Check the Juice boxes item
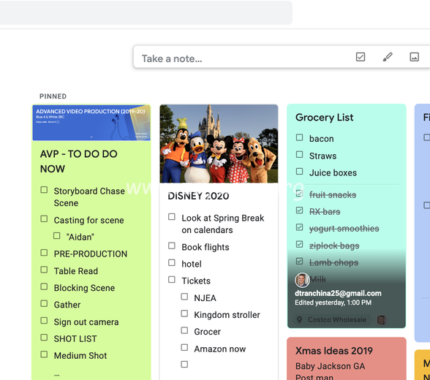 pyautogui.click(x=300, y=172)
